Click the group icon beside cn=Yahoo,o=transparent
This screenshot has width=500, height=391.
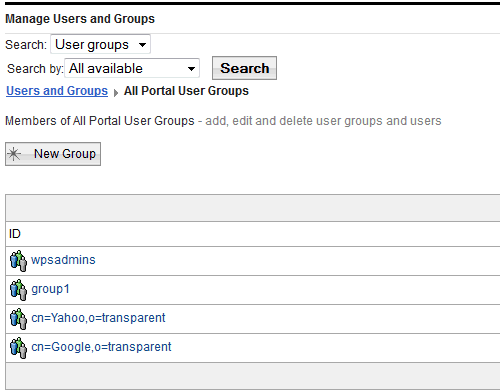click(x=18, y=319)
